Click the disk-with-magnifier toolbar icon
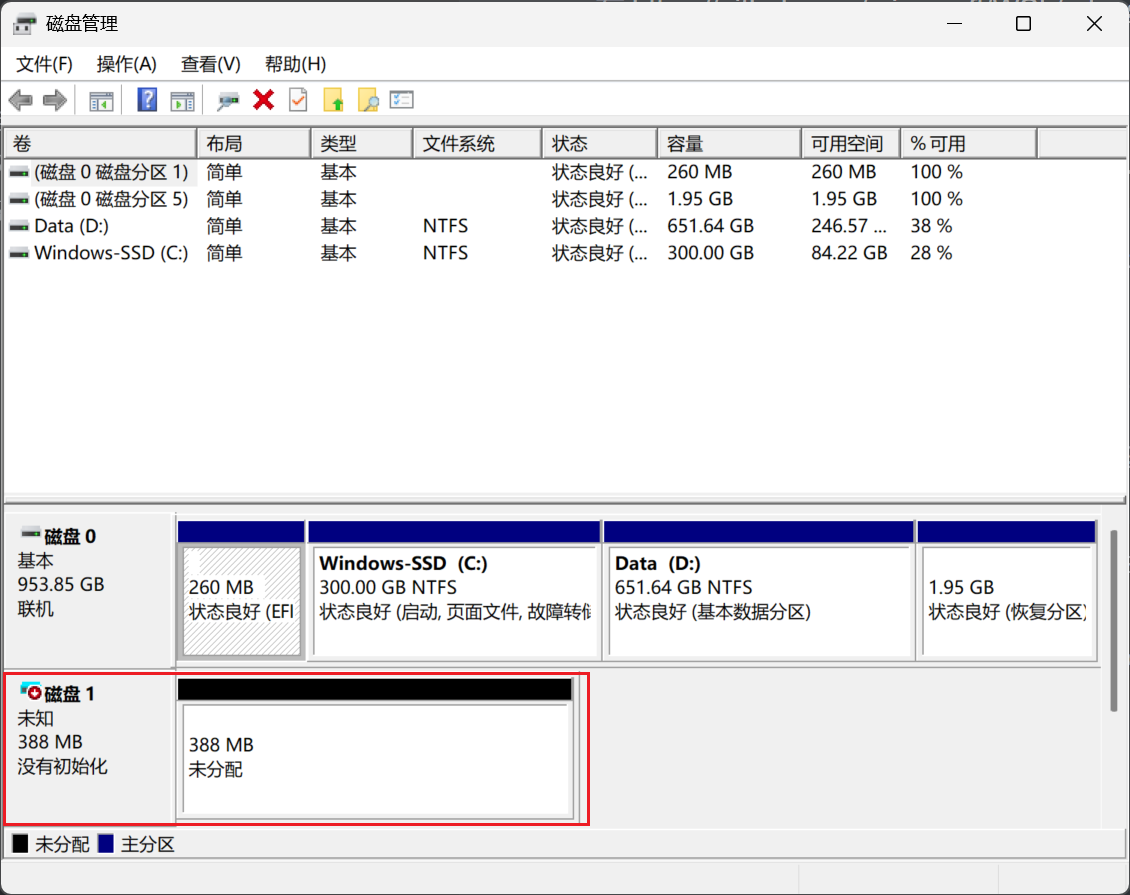This screenshot has width=1130, height=895. click(229, 100)
